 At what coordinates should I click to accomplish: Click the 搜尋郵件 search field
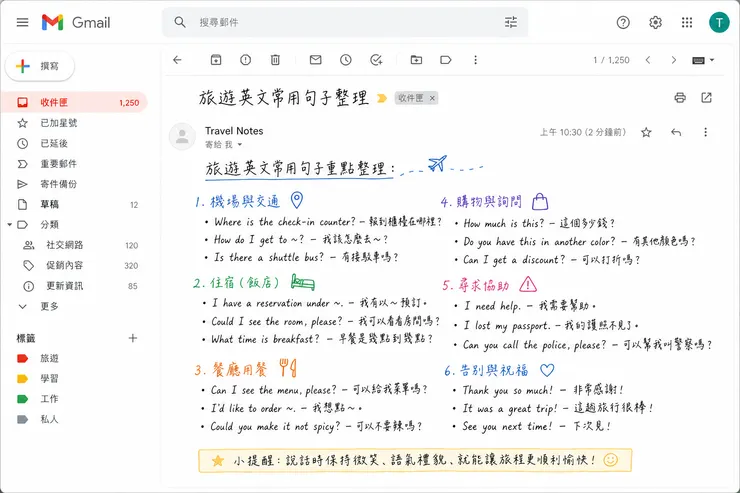[x=345, y=22]
